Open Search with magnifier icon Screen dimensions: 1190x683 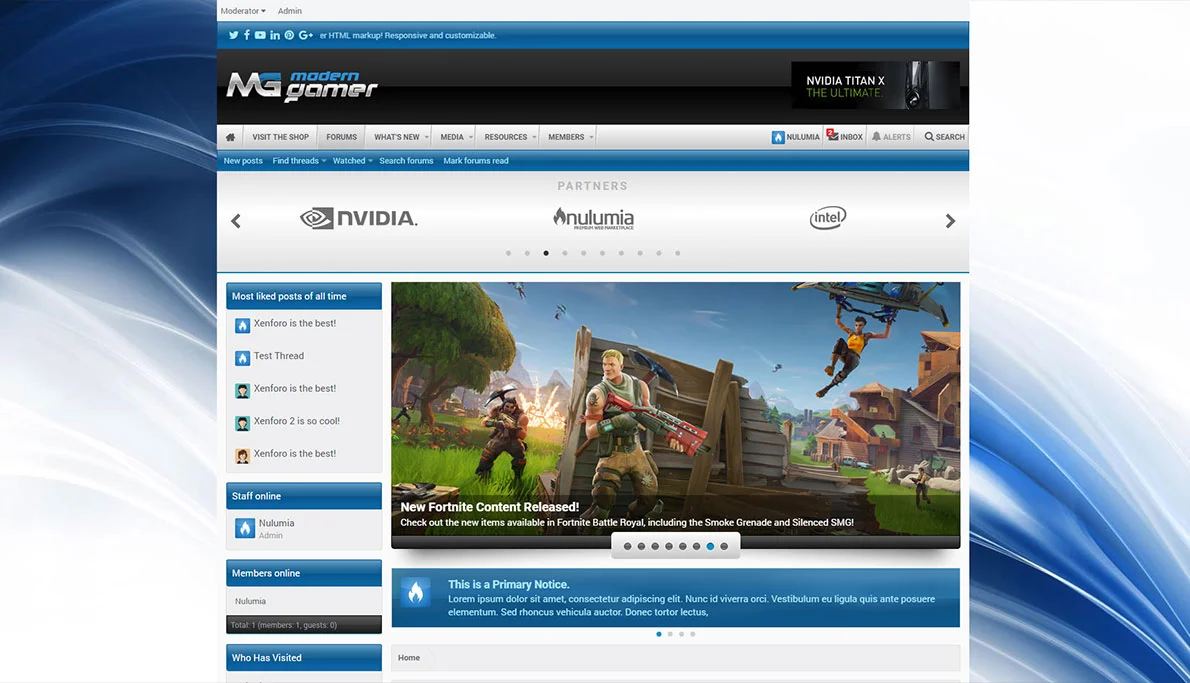(x=929, y=137)
